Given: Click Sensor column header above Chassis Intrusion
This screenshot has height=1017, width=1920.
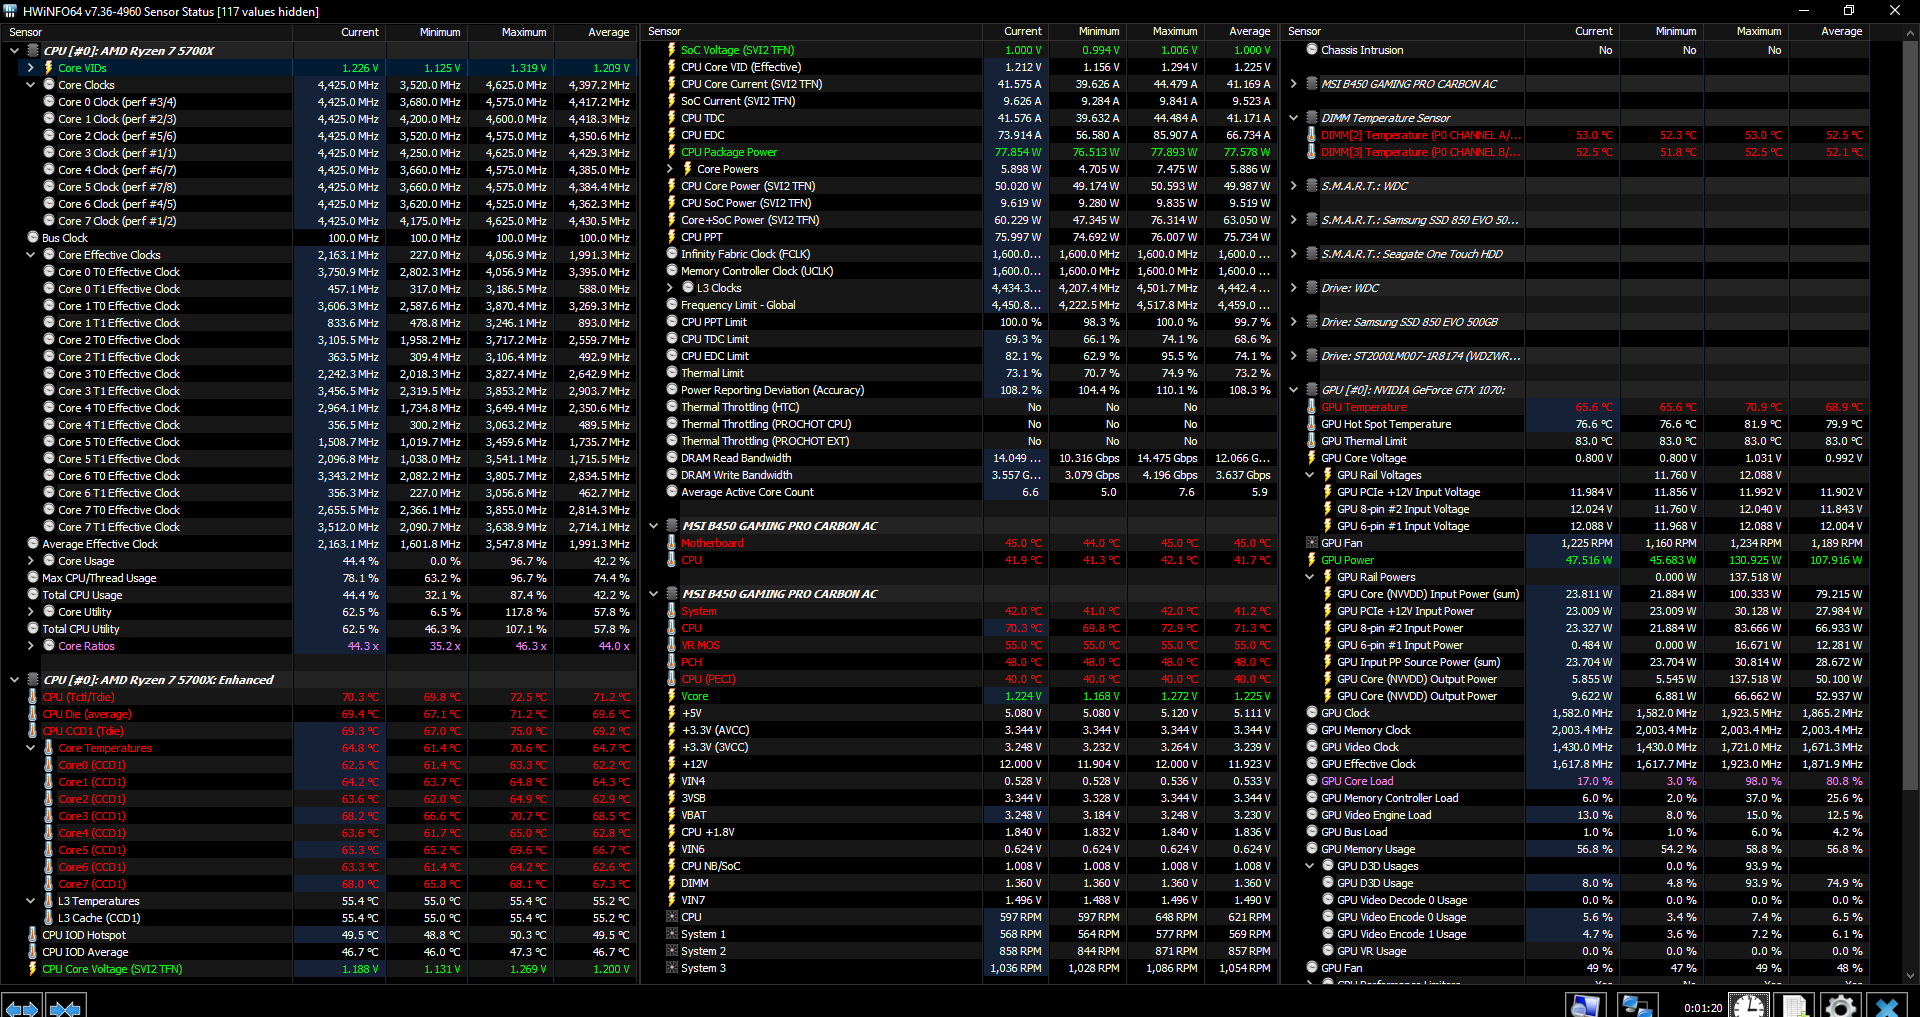Looking at the screenshot, I should [x=1403, y=32].
